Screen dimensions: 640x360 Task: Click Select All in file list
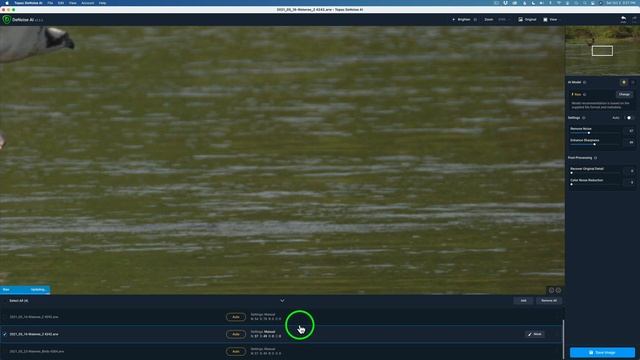pos(19,301)
